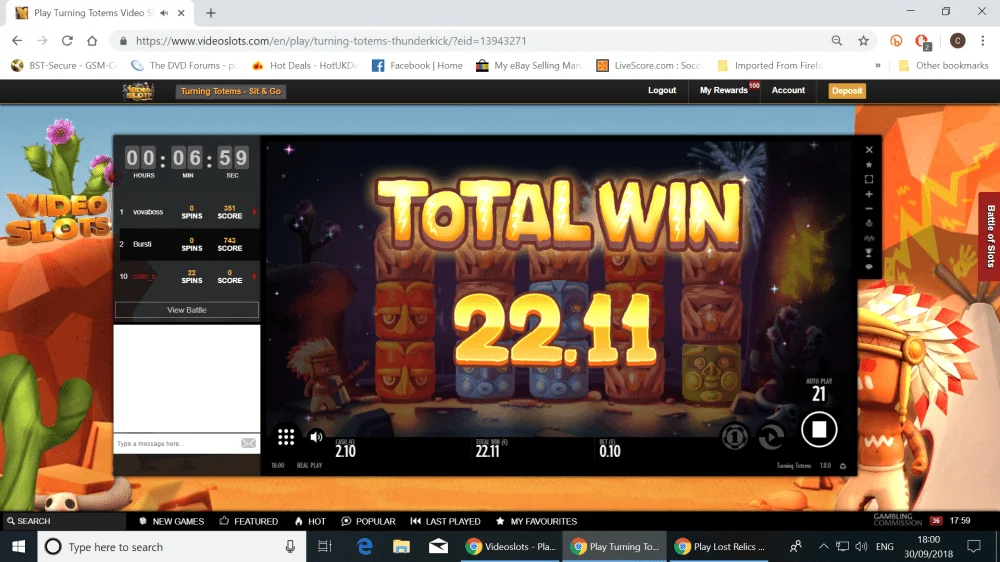Screen dimensions: 1000x562
Task: Open BST-Secure bookmark
Action: (x=64, y=66)
